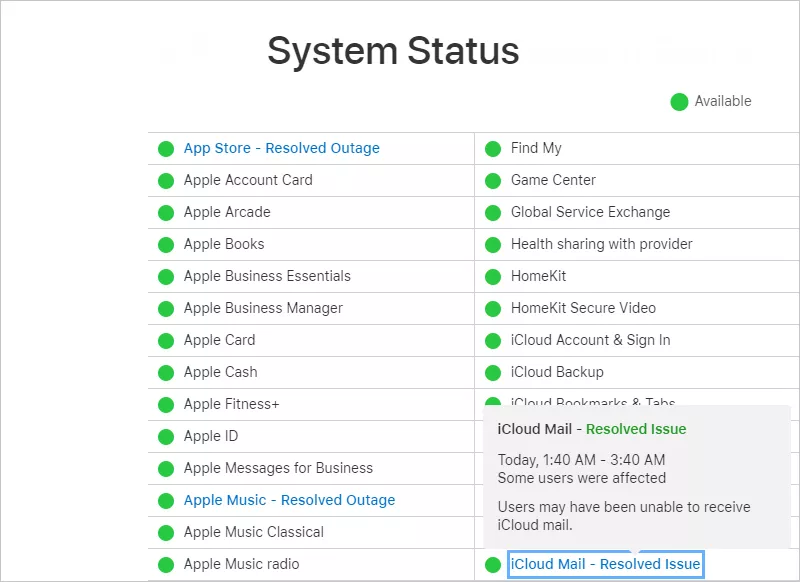Select the HomeKit Secure Video text
Image resolution: width=800 pixels, height=582 pixels.
tap(583, 308)
